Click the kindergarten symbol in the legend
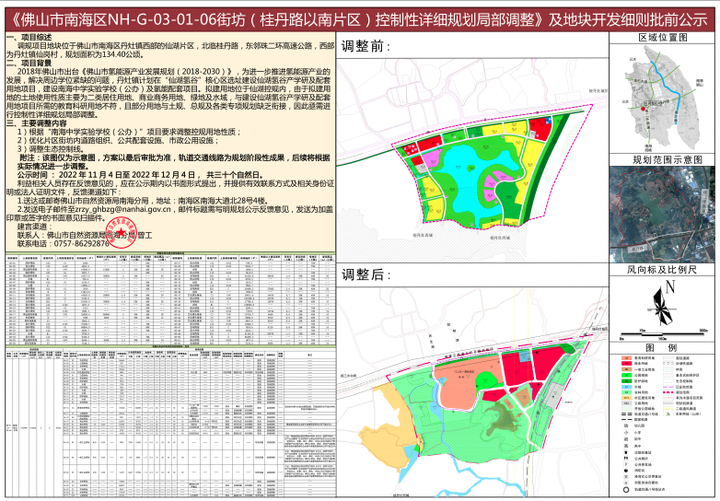Image resolution: width=720 pixels, height=501 pixels. point(626,426)
